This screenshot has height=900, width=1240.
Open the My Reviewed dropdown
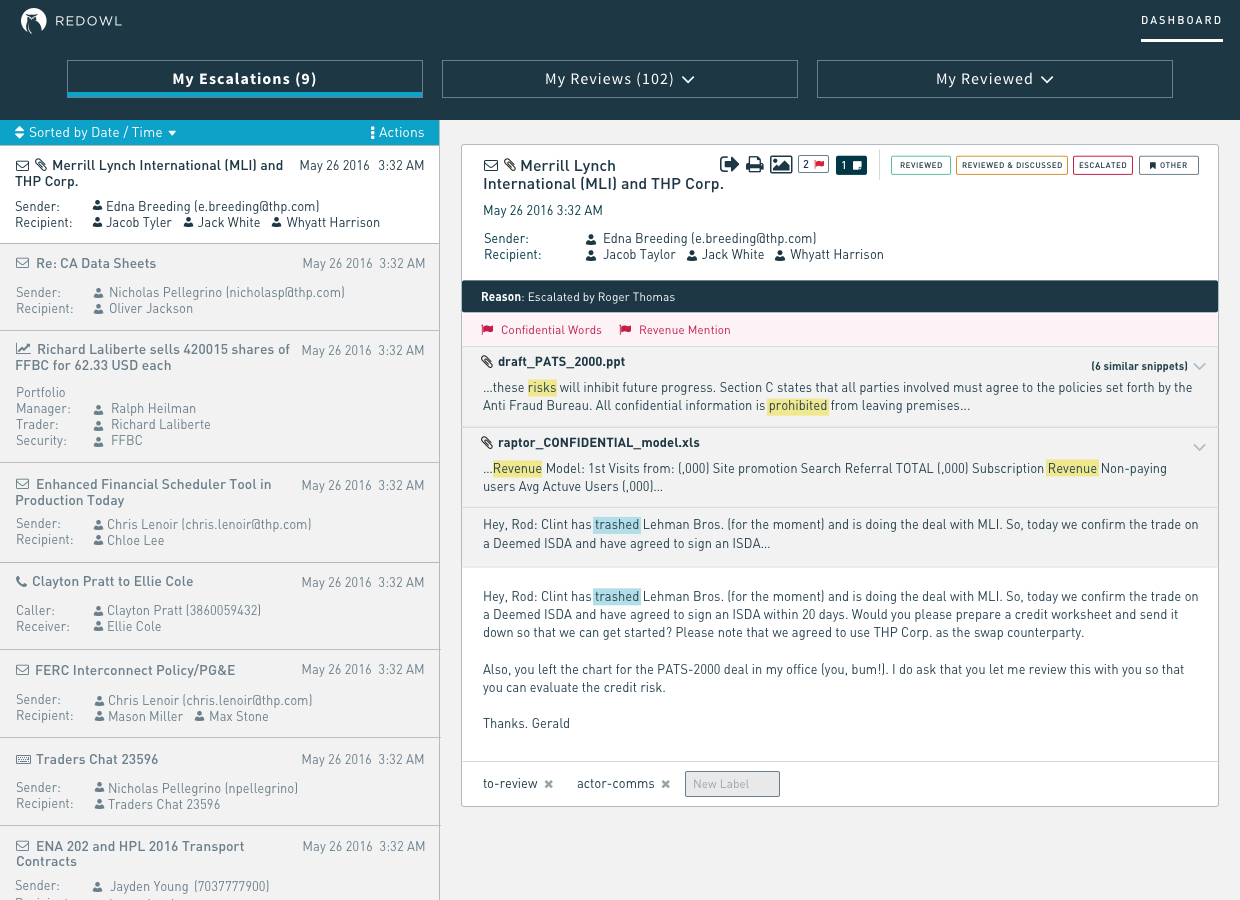click(x=995, y=79)
